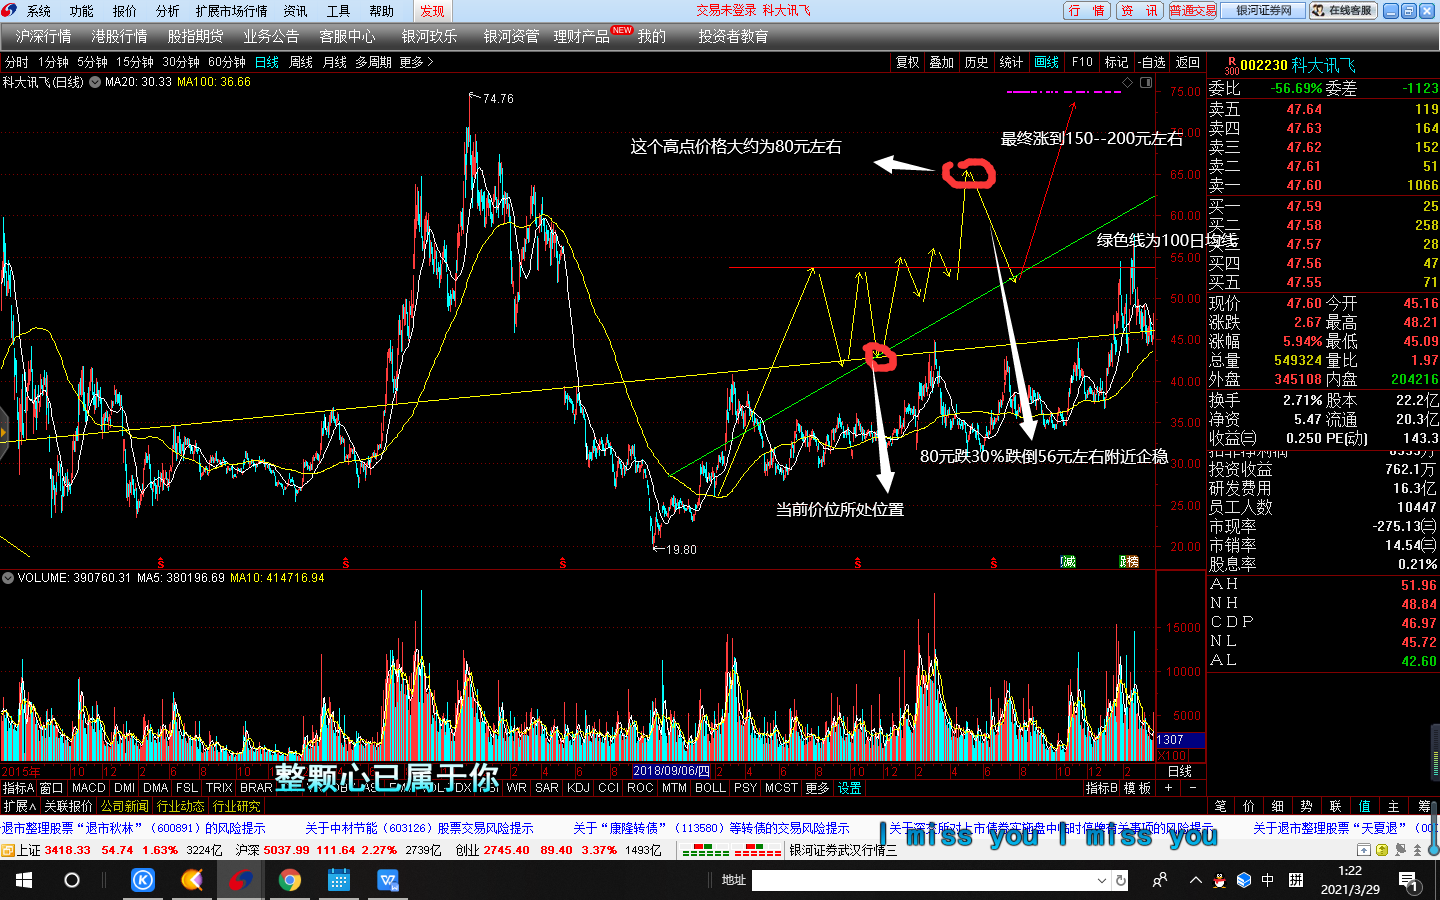Viewport: 1440px width, 900px height.
Task: Click the 普通交易 button
Action: tap(1192, 10)
